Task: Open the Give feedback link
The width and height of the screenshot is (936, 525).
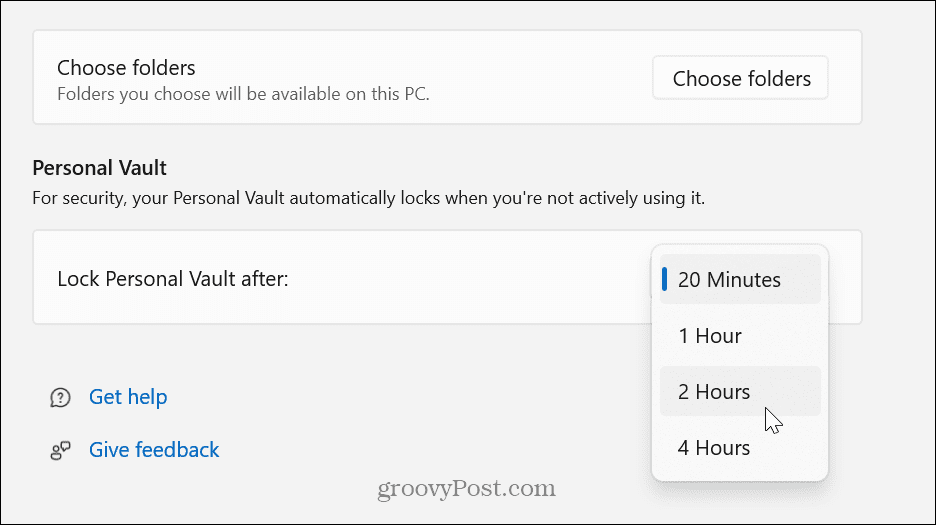Action: (154, 450)
